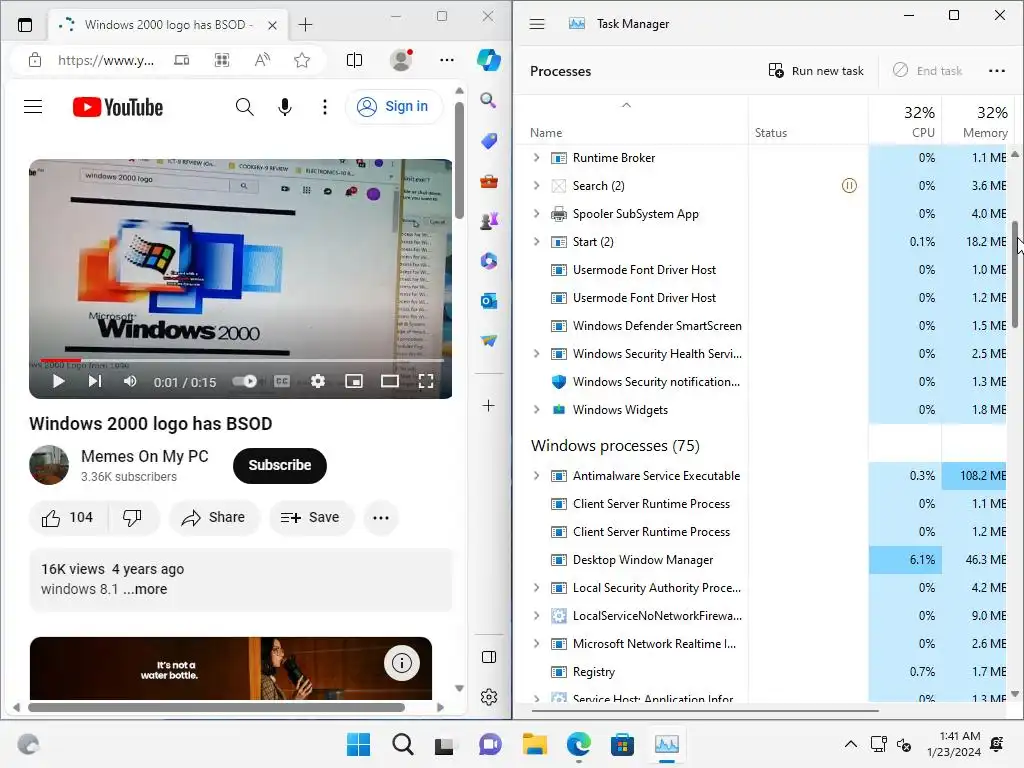
Task: Close the Windows 2000 logo tab
Action: click(x=272, y=25)
